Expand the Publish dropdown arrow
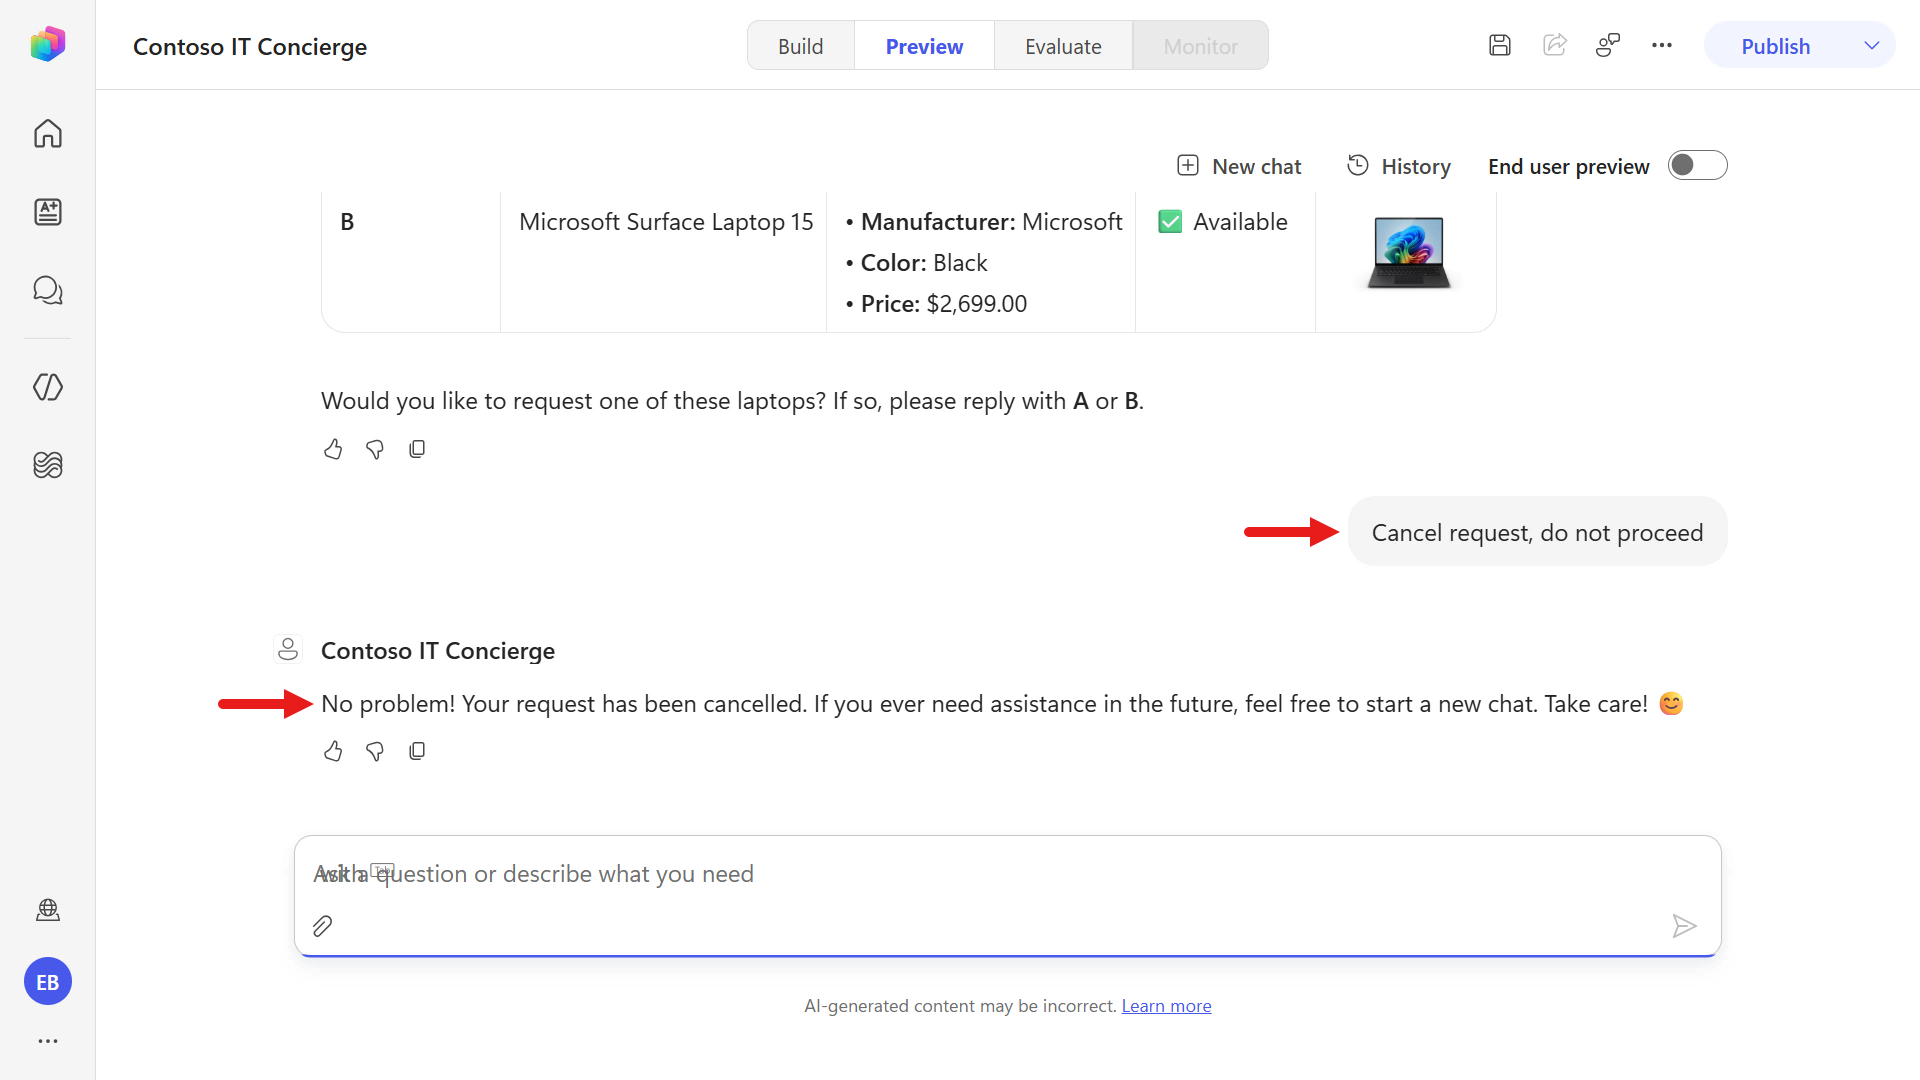The height and width of the screenshot is (1080, 1920). point(1872,46)
